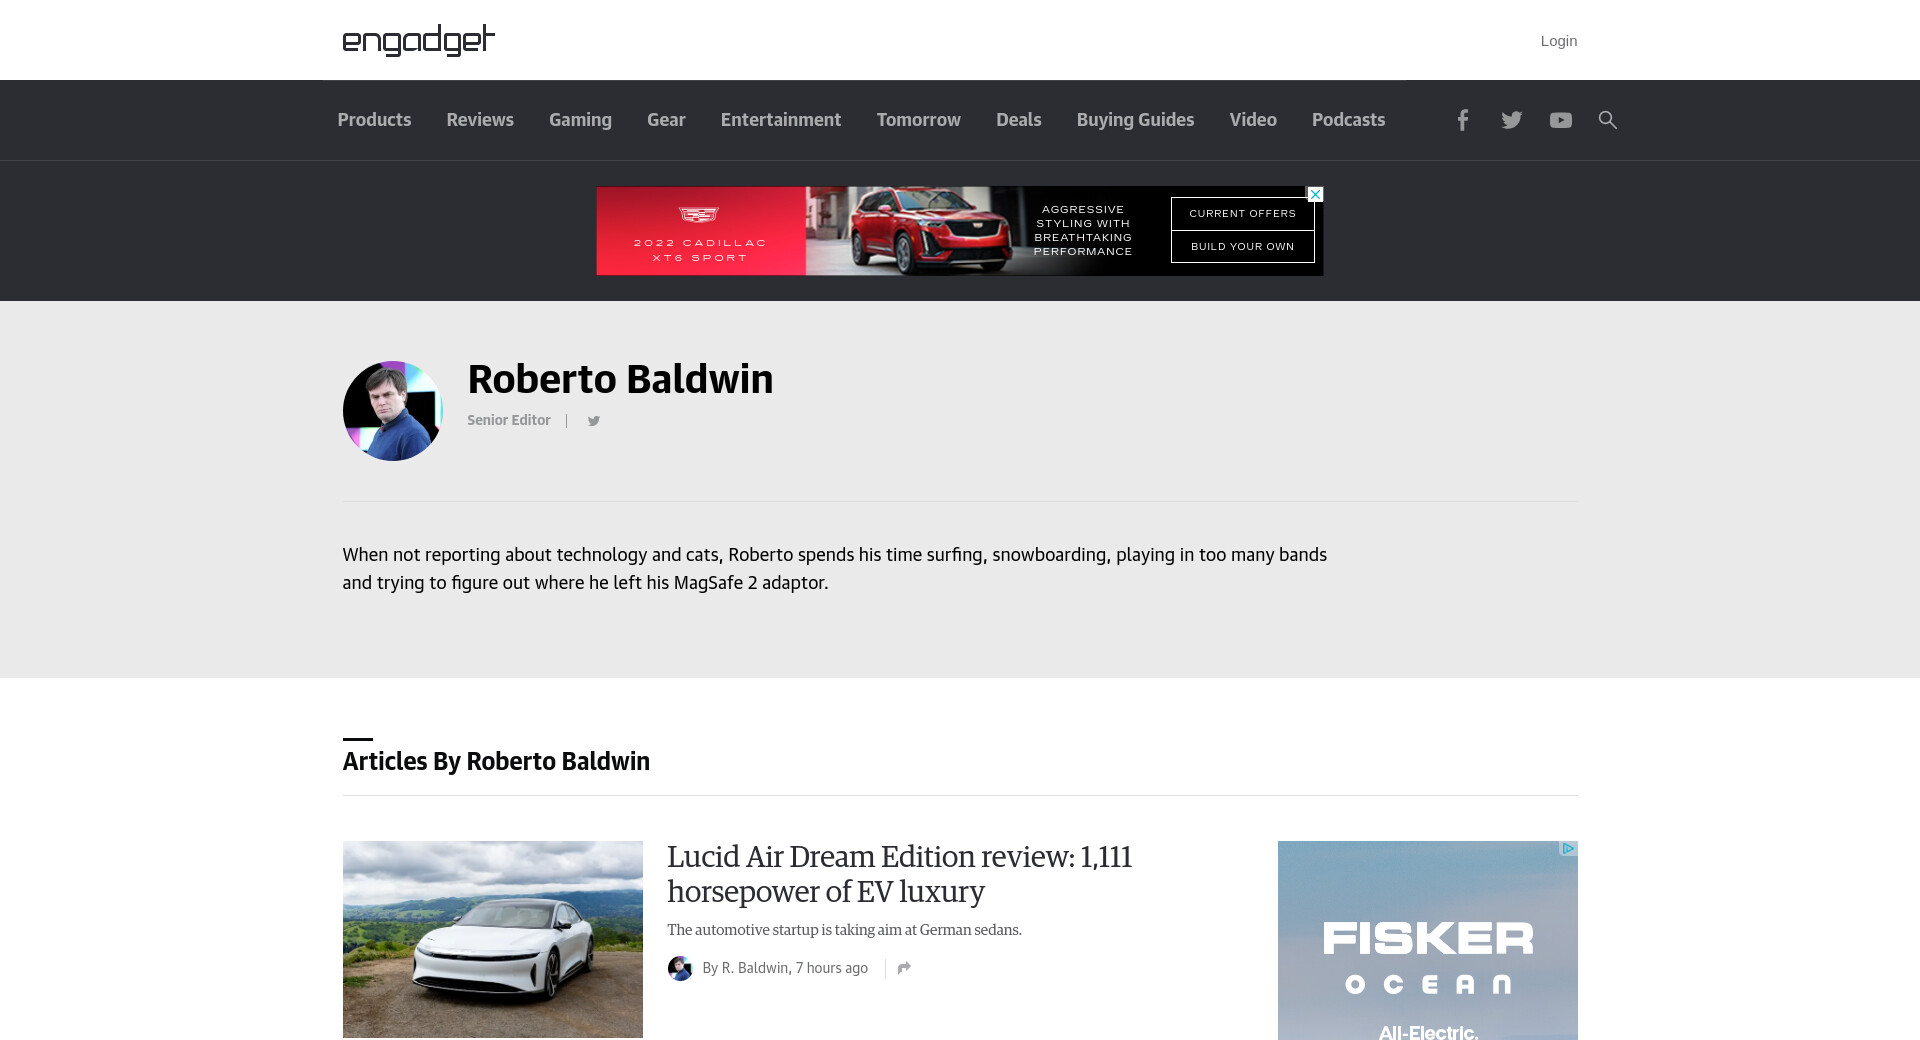Click the Login link

pyautogui.click(x=1559, y=41)
